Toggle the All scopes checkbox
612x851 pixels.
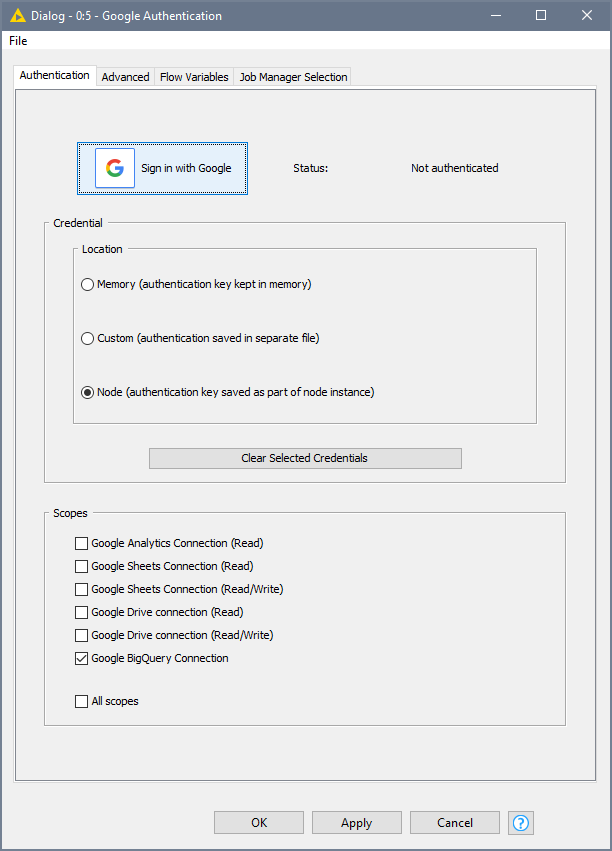coord(81,701)
